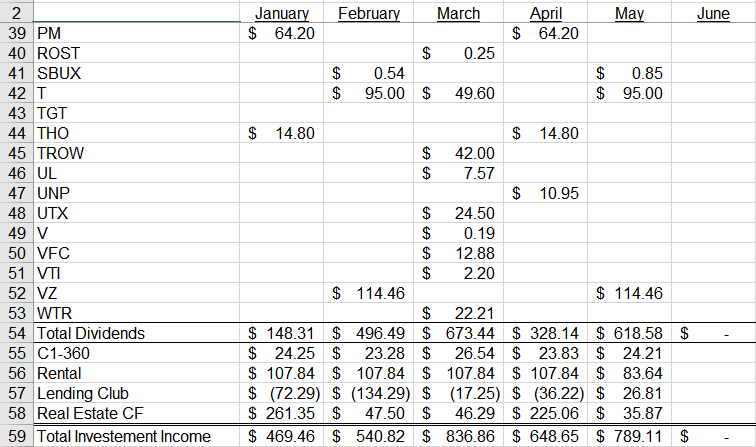Click THO April value 14.80
Image resolution: width=756 pixels, height=447 pixels.
tap(545, 133)
